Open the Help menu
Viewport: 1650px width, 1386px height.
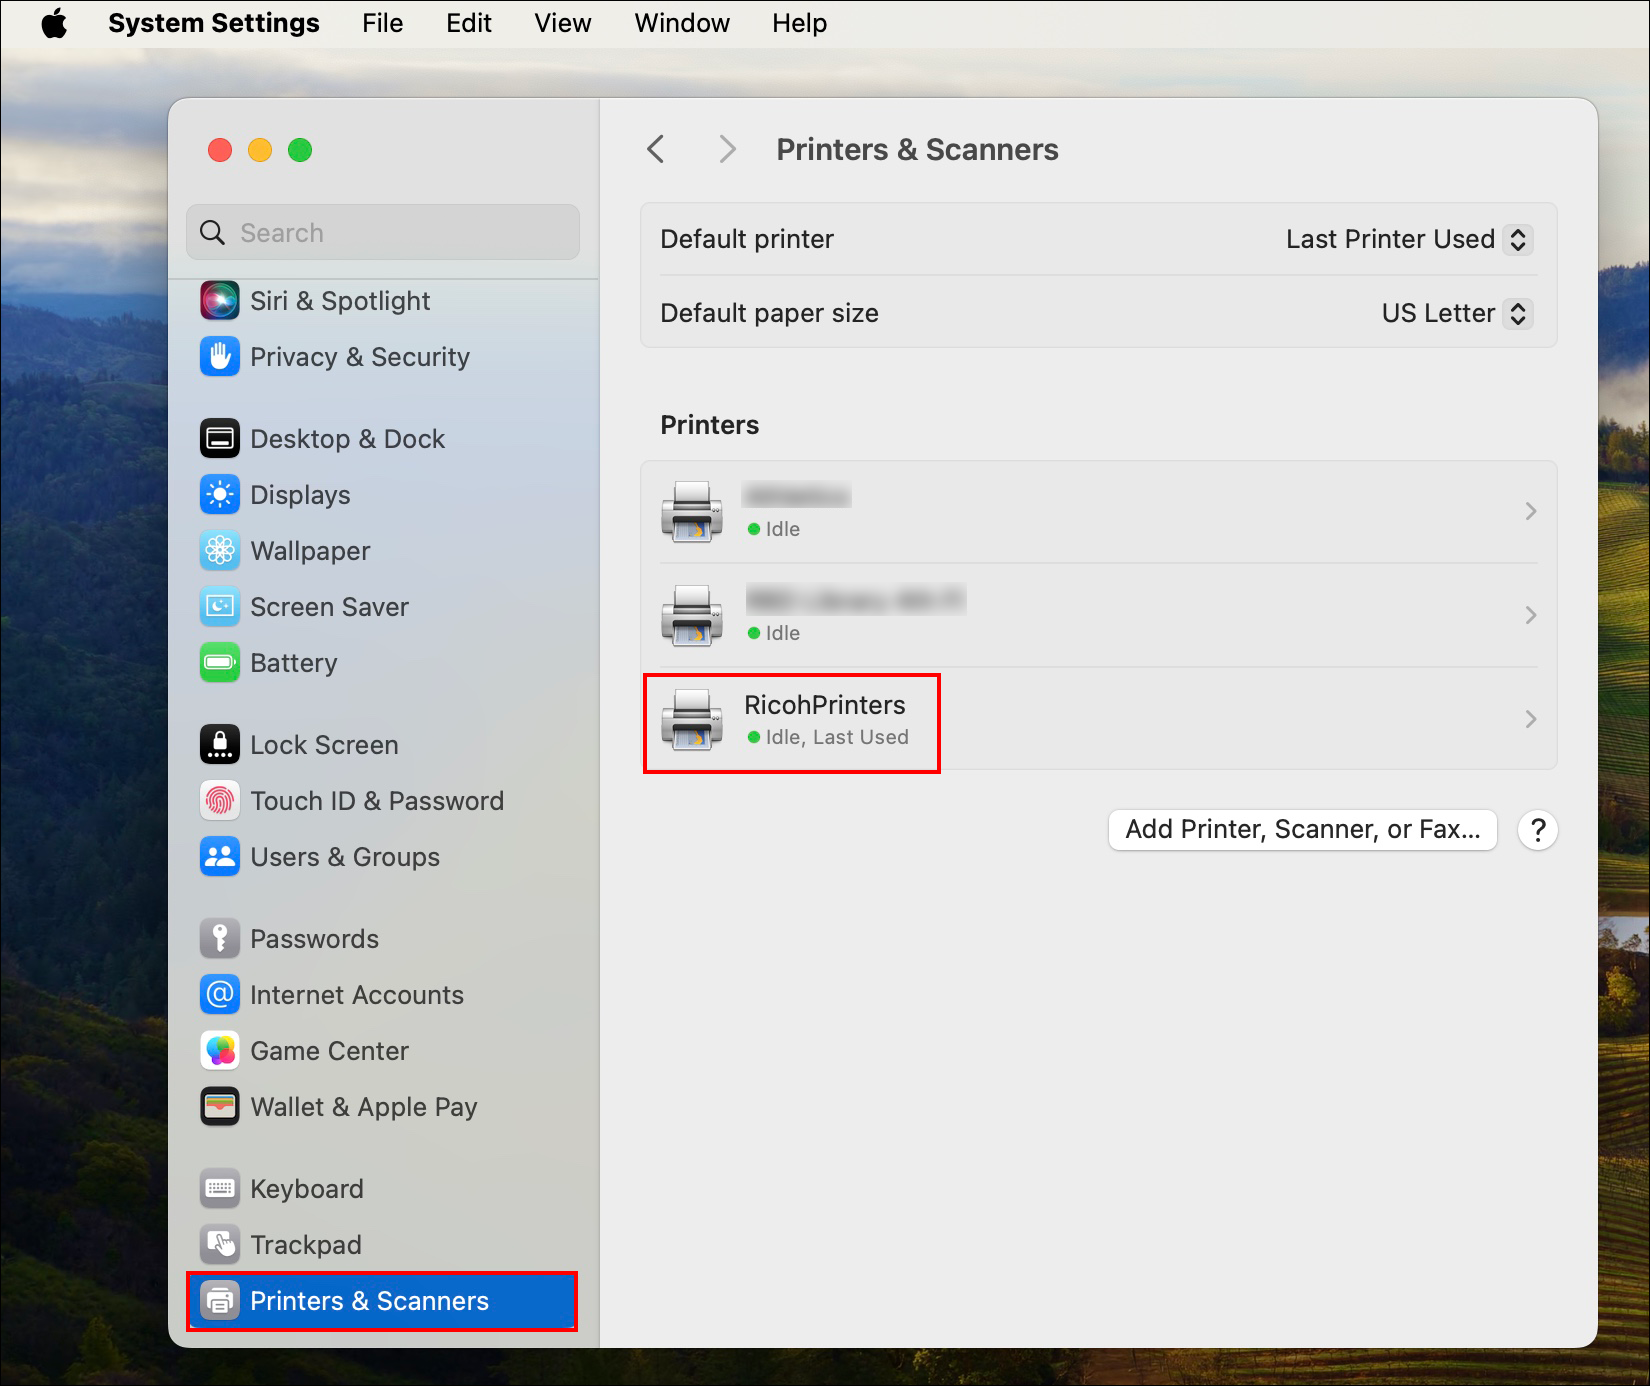pos(799,23)
